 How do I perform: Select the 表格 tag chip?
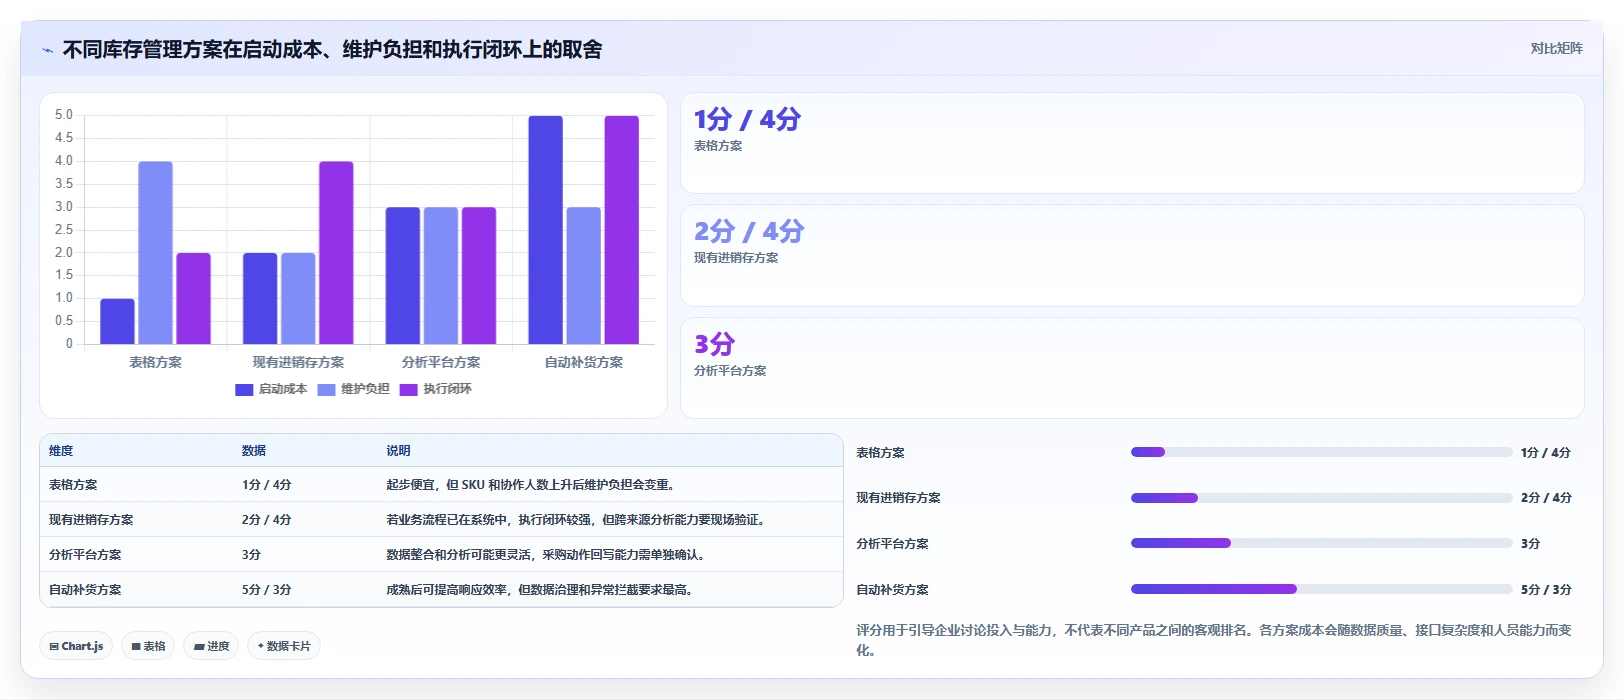(x=148, y=646)
